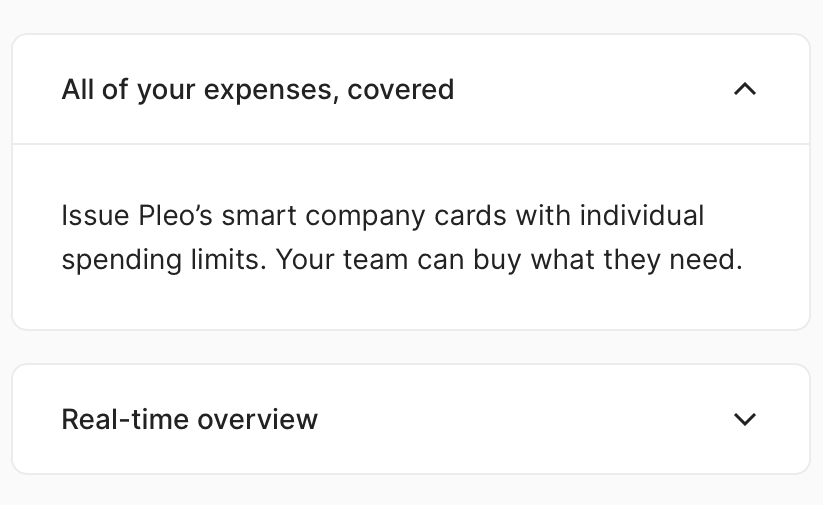Click 'Issue' at the start of the description
The width and height of the screenshot is (823, 505).
pyautogui.click(x=85, y=216)
